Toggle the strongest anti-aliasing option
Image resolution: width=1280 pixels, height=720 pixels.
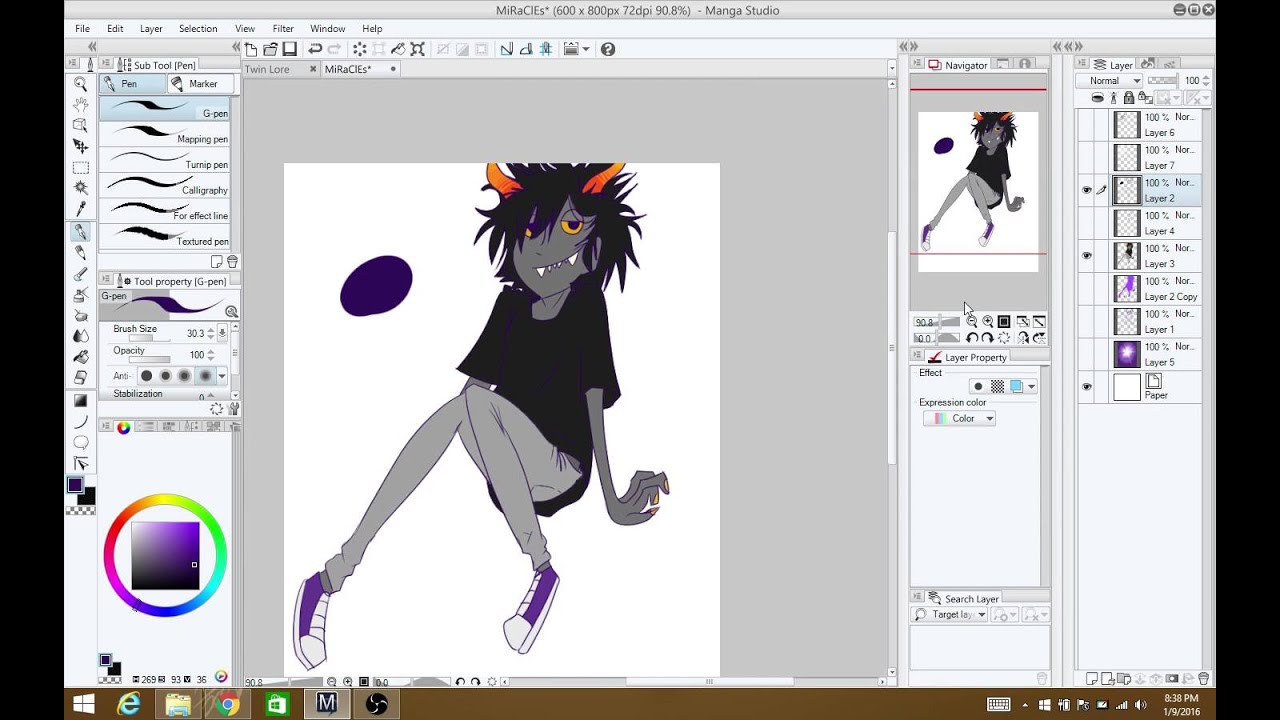click(x=205, y=376)
